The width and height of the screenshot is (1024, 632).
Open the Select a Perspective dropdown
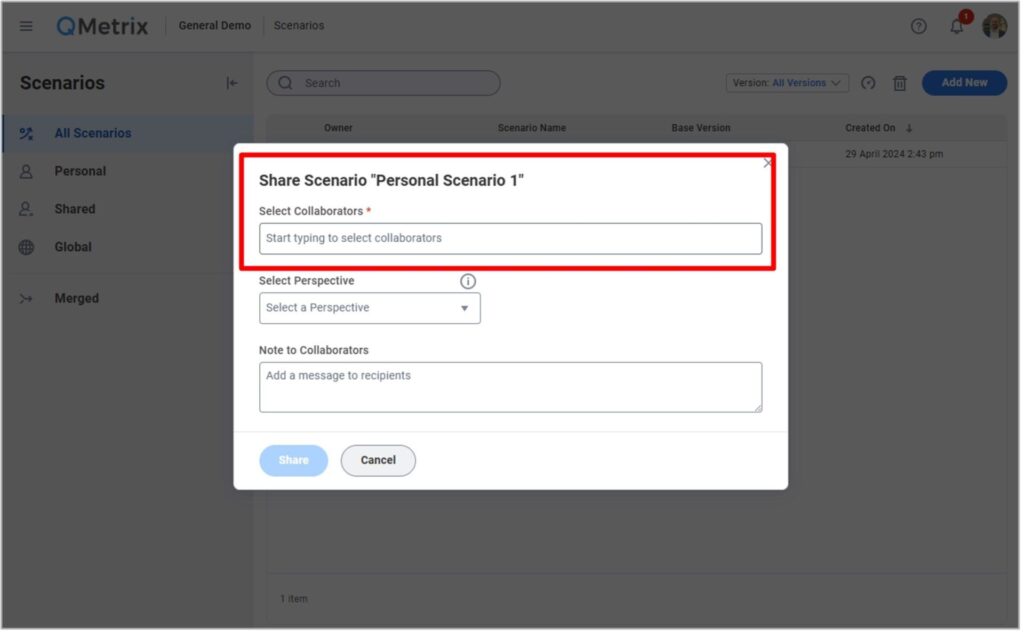369,308
